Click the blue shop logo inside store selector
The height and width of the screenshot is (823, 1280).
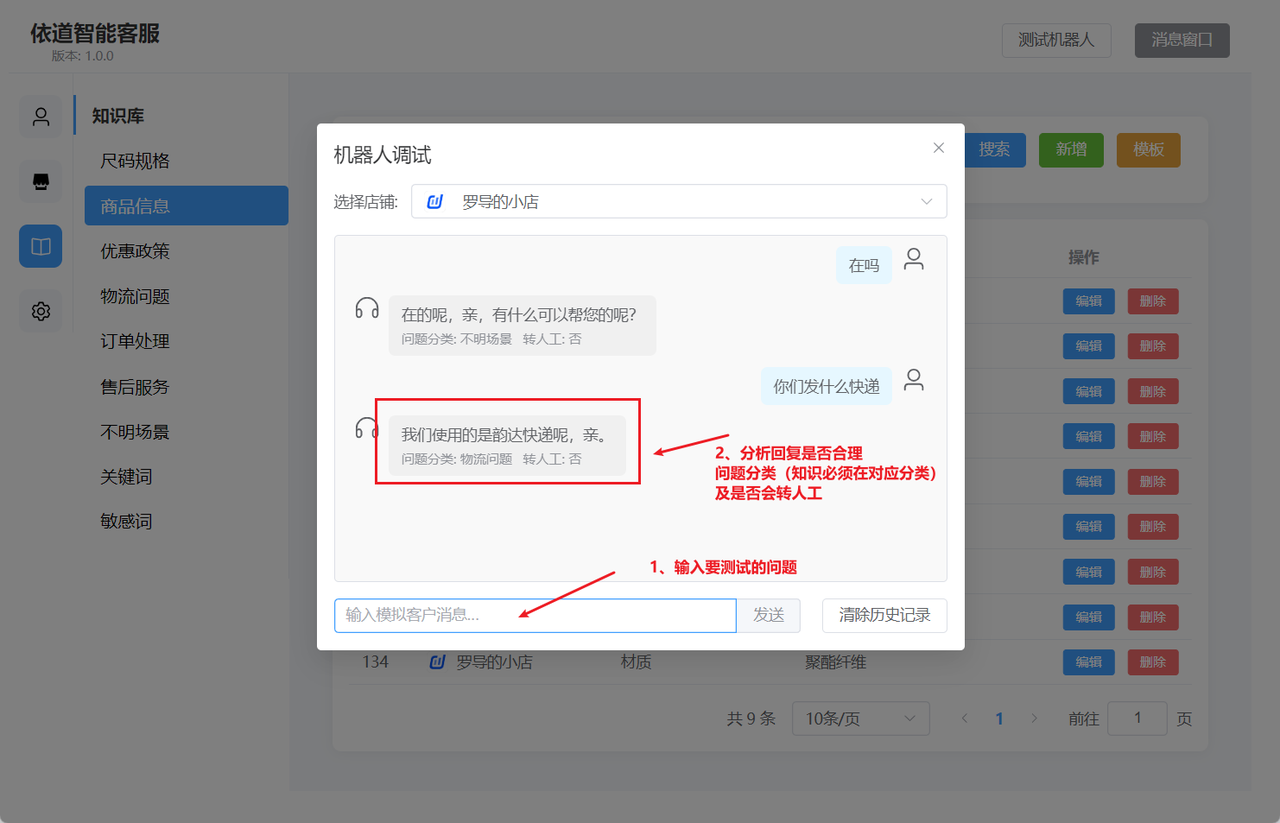click(x=437, y=201)
